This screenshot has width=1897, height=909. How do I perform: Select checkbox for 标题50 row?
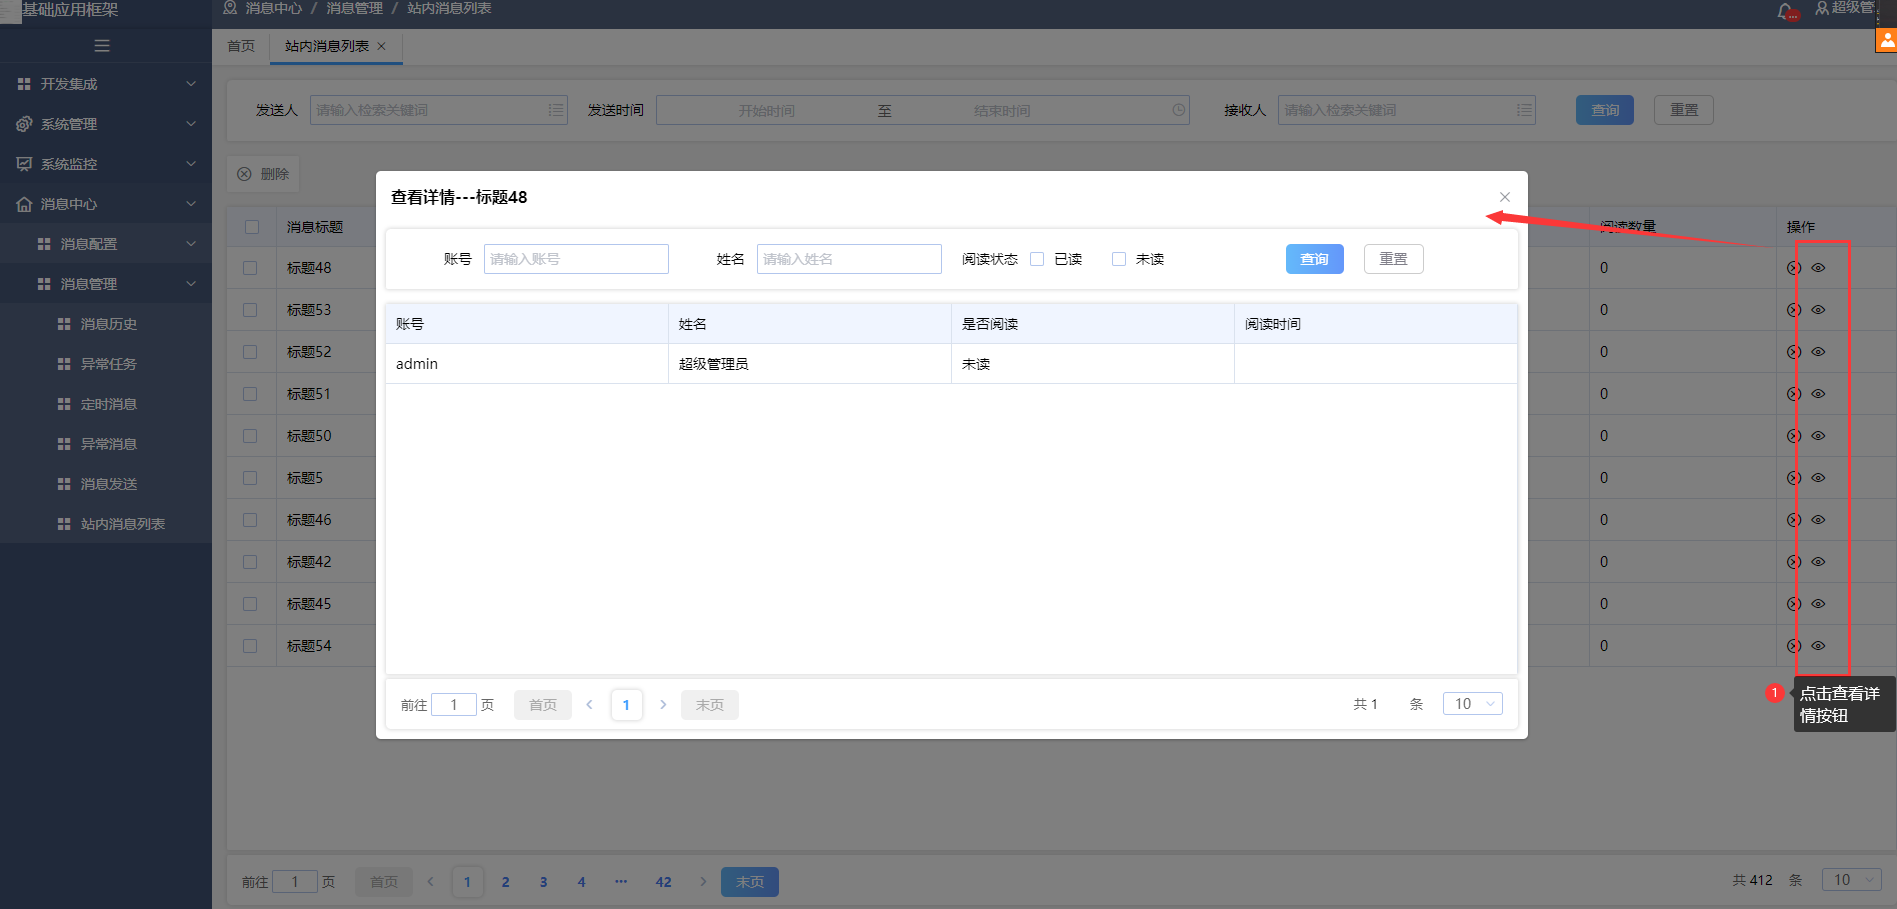tap(250, 436)
